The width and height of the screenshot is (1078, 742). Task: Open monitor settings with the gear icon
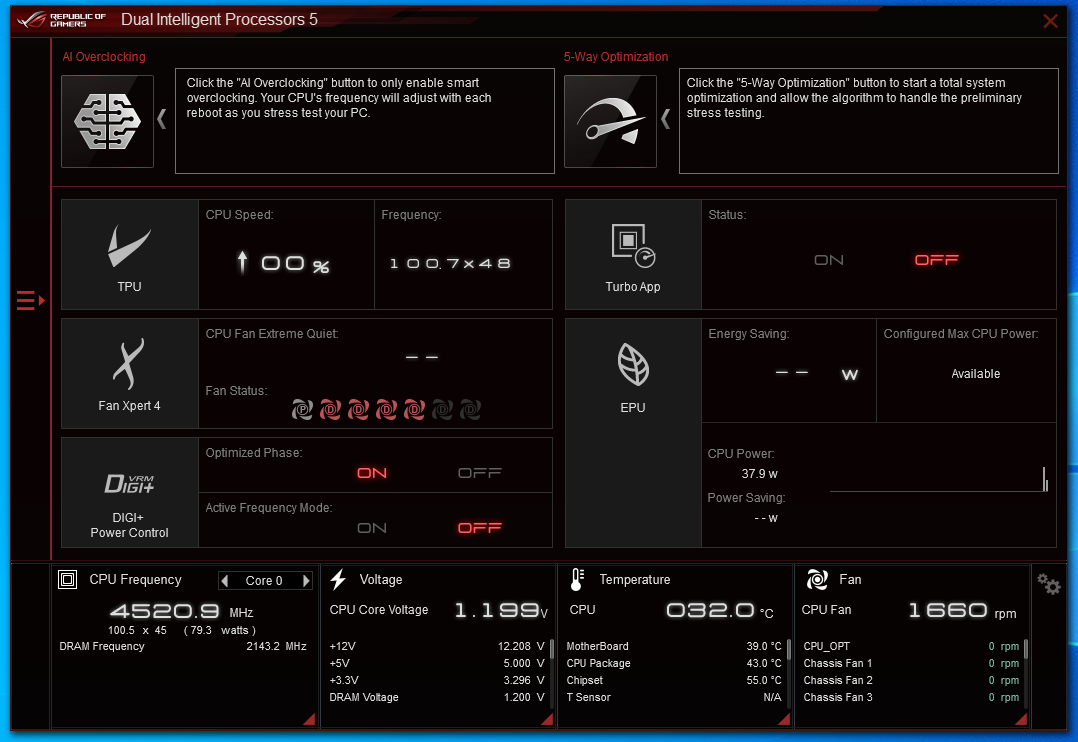click(1048, 585)
